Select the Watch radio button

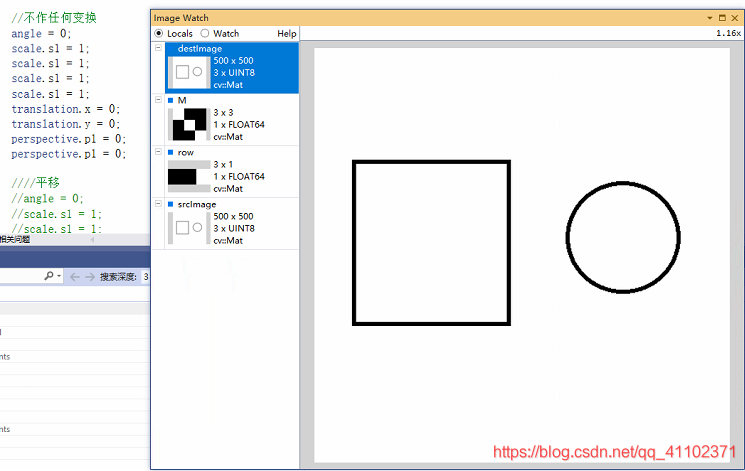(x=205, y=33)
